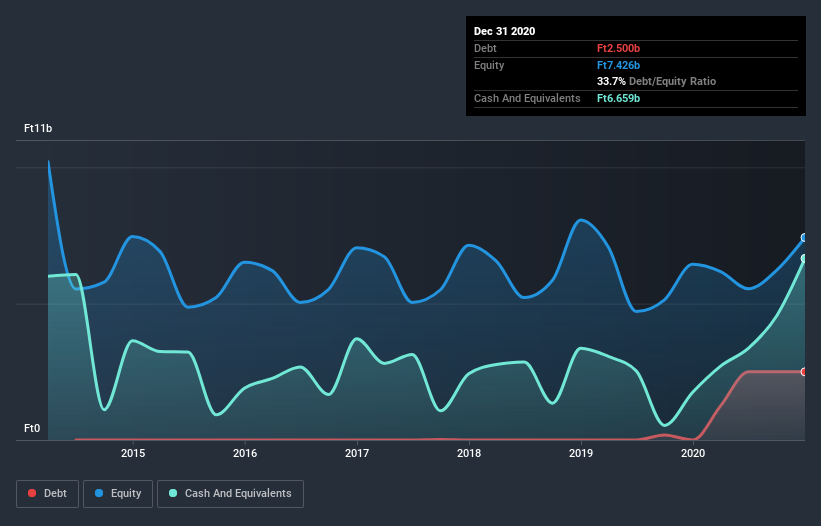Click the 2018 x-axis label
Image resolution: width=821 pixels, height=526 pixels.
469,453
